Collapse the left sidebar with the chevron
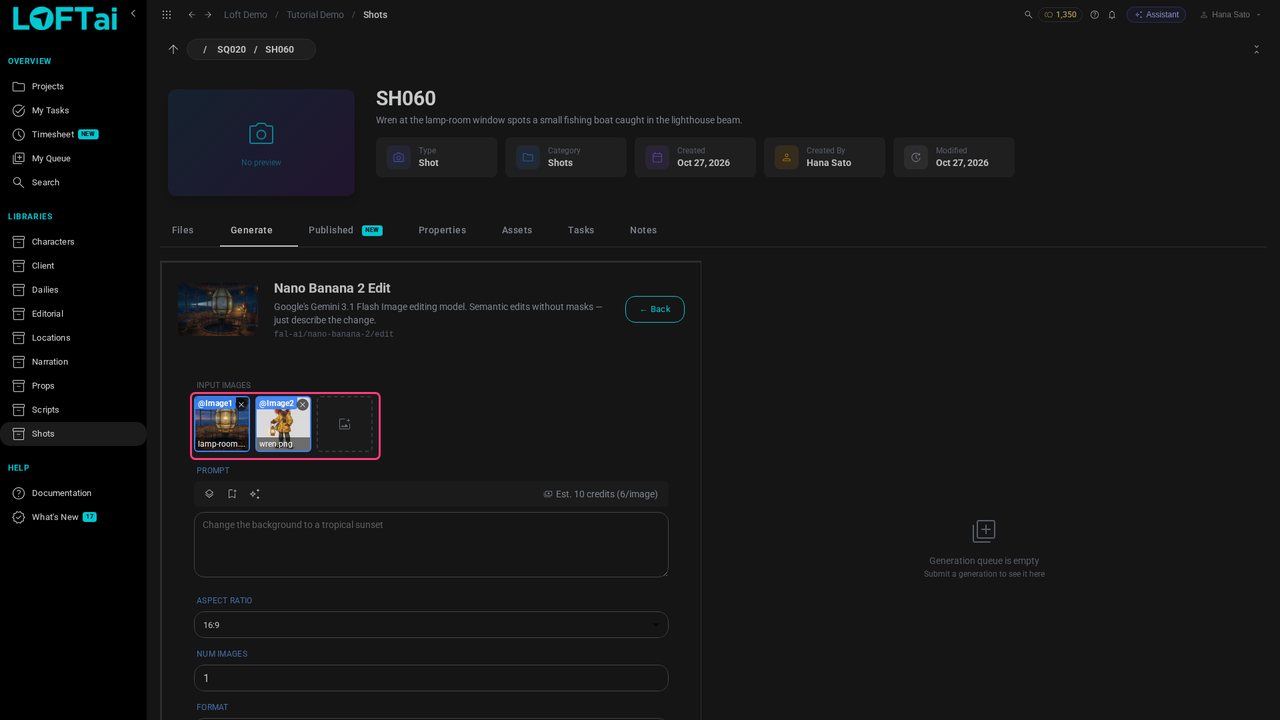Viewport: 1280px width, 720px height. (133, 14)
